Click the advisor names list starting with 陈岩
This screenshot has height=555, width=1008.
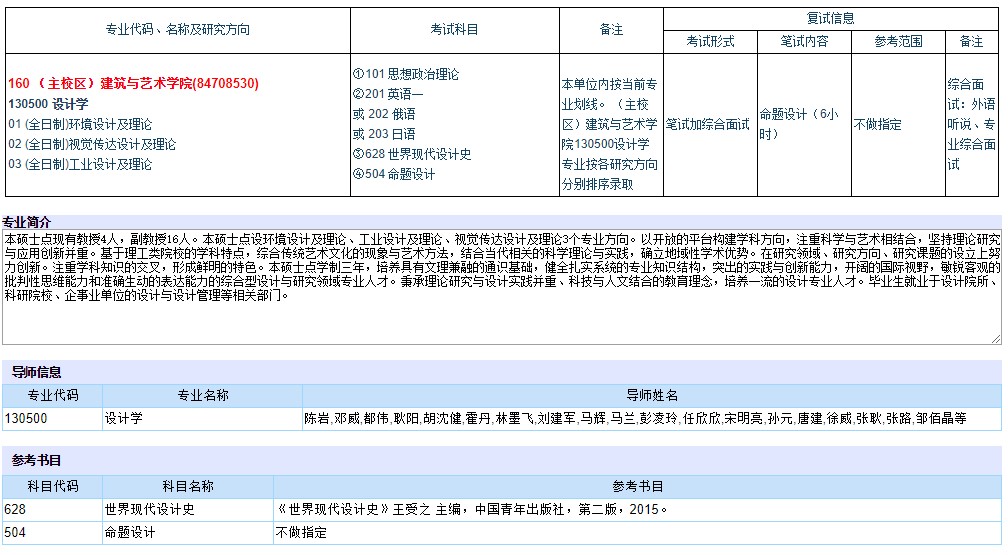635,419
